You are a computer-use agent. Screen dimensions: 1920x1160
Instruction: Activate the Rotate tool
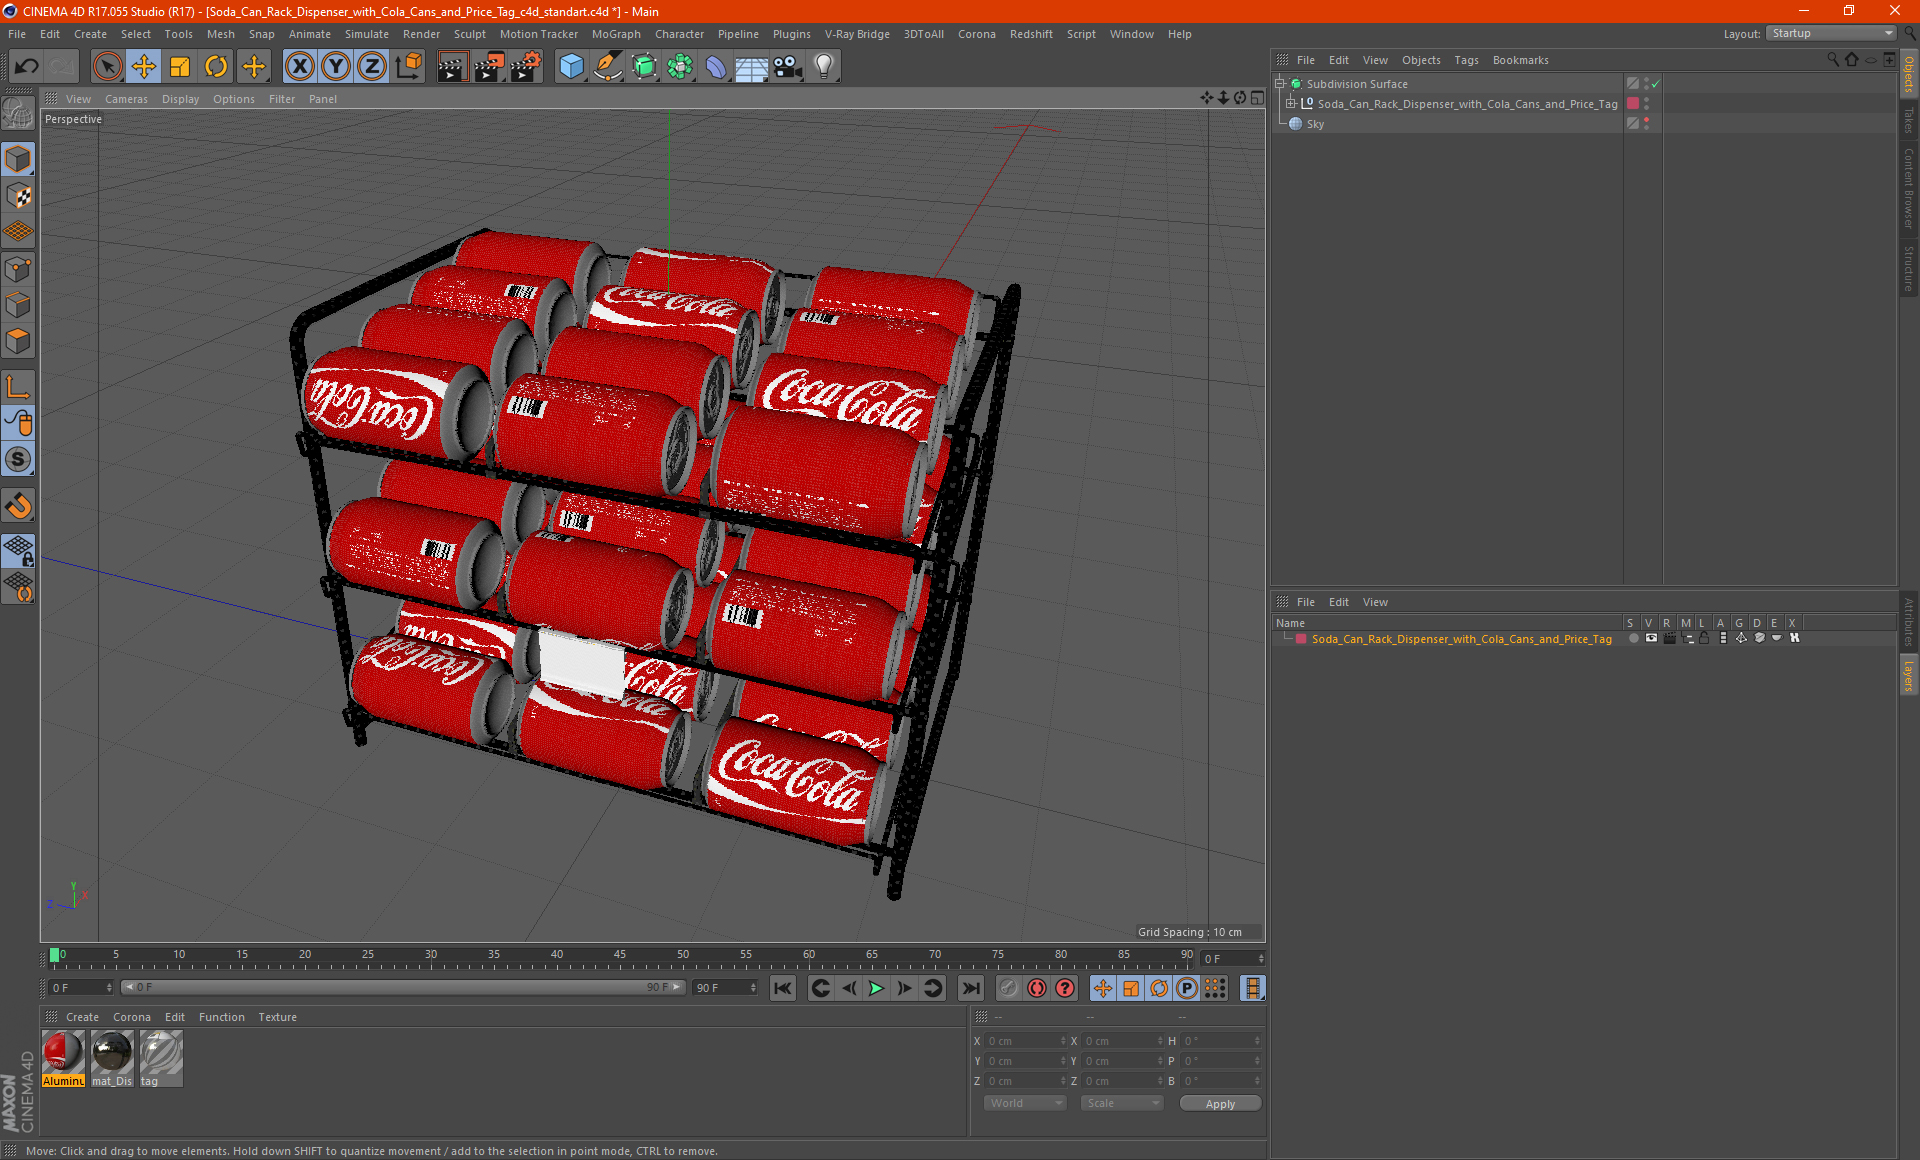pyautogui.click(x=216, y=67)
